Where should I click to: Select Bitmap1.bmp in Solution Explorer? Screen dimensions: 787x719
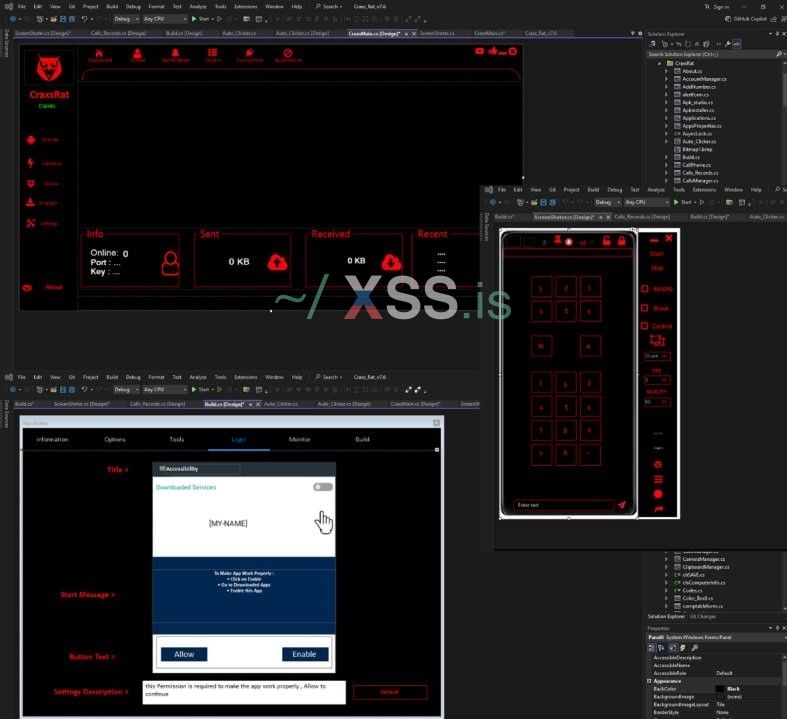point(697,150)
